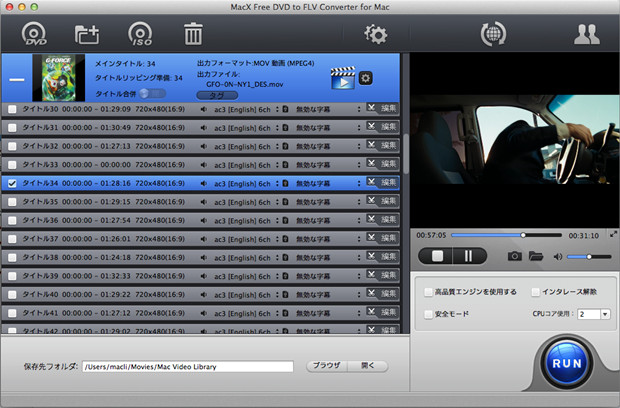Enable 安全モード checkbox
620x408 pixels.
tap(428, 314)
